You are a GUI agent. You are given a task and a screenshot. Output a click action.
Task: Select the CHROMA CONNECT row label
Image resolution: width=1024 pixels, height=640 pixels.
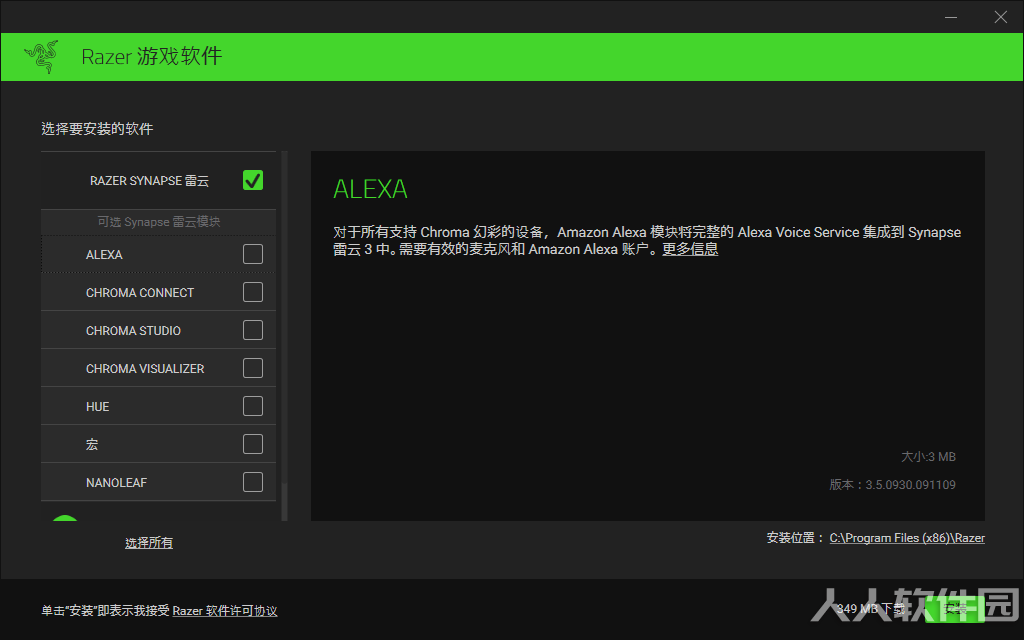[140, 293]
